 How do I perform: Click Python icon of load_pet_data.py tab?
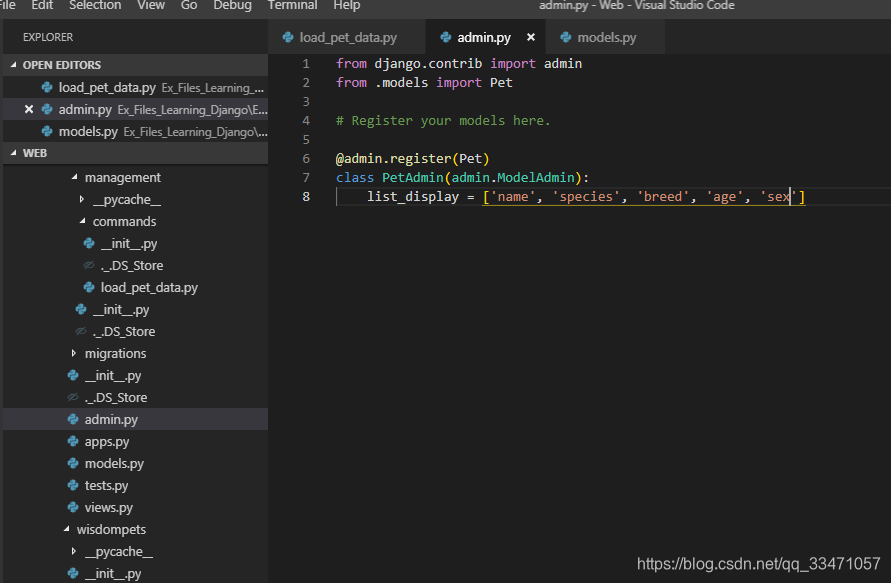[288, 38]
